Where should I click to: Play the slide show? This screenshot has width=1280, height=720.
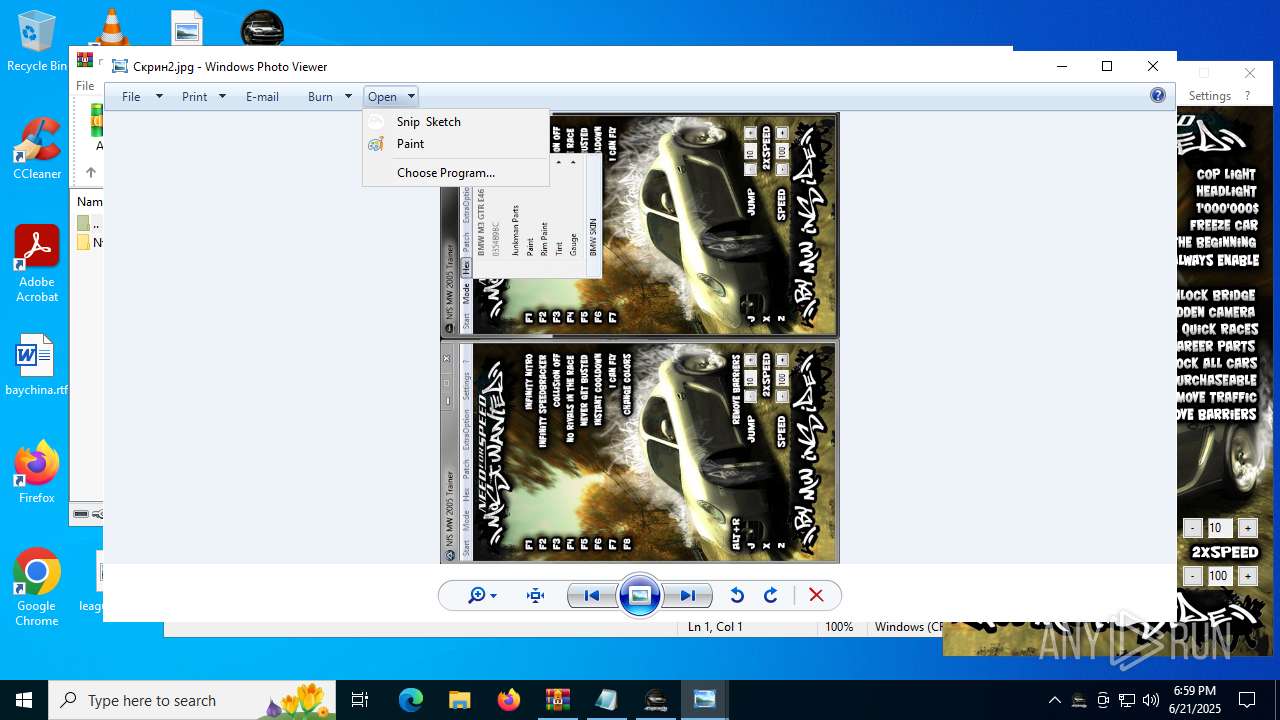coord(640,596)
